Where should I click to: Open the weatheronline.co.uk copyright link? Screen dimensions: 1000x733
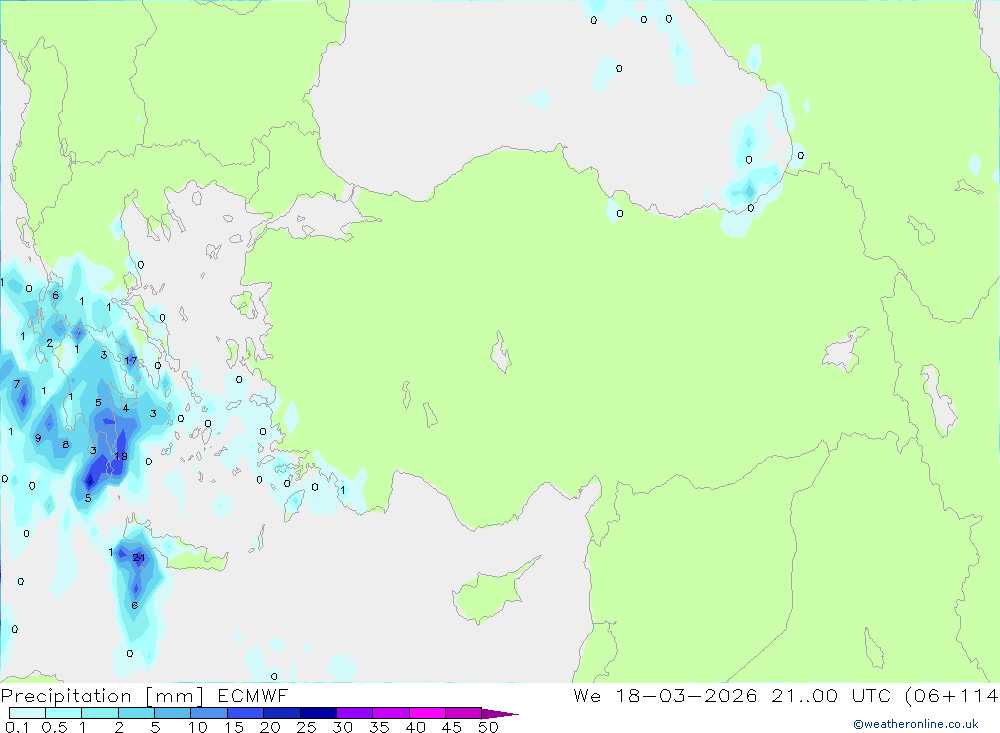pos(916,724)
